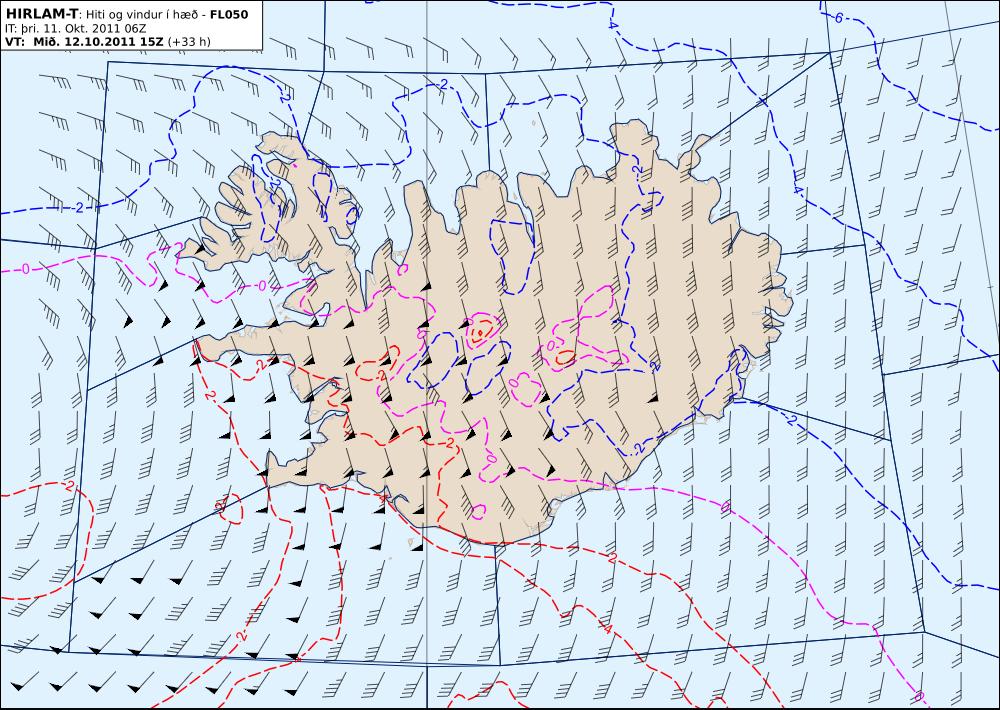The width and height of the screenshot is (1000, 710).
Task: Click the red 4 isotherm label
Action: click(x=608, y=630)
